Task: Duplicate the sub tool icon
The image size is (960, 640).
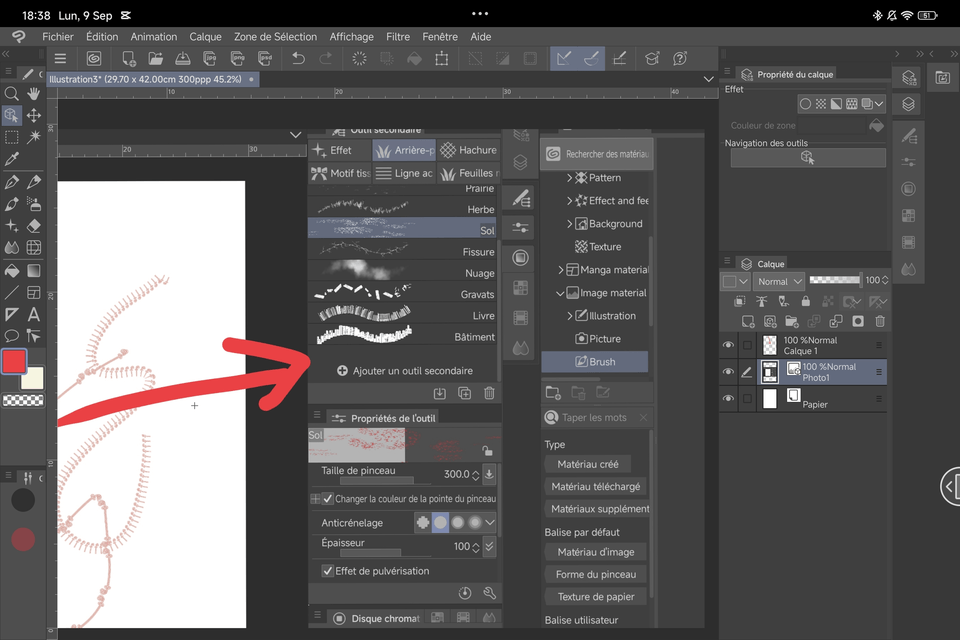Action: coord(465,393)
